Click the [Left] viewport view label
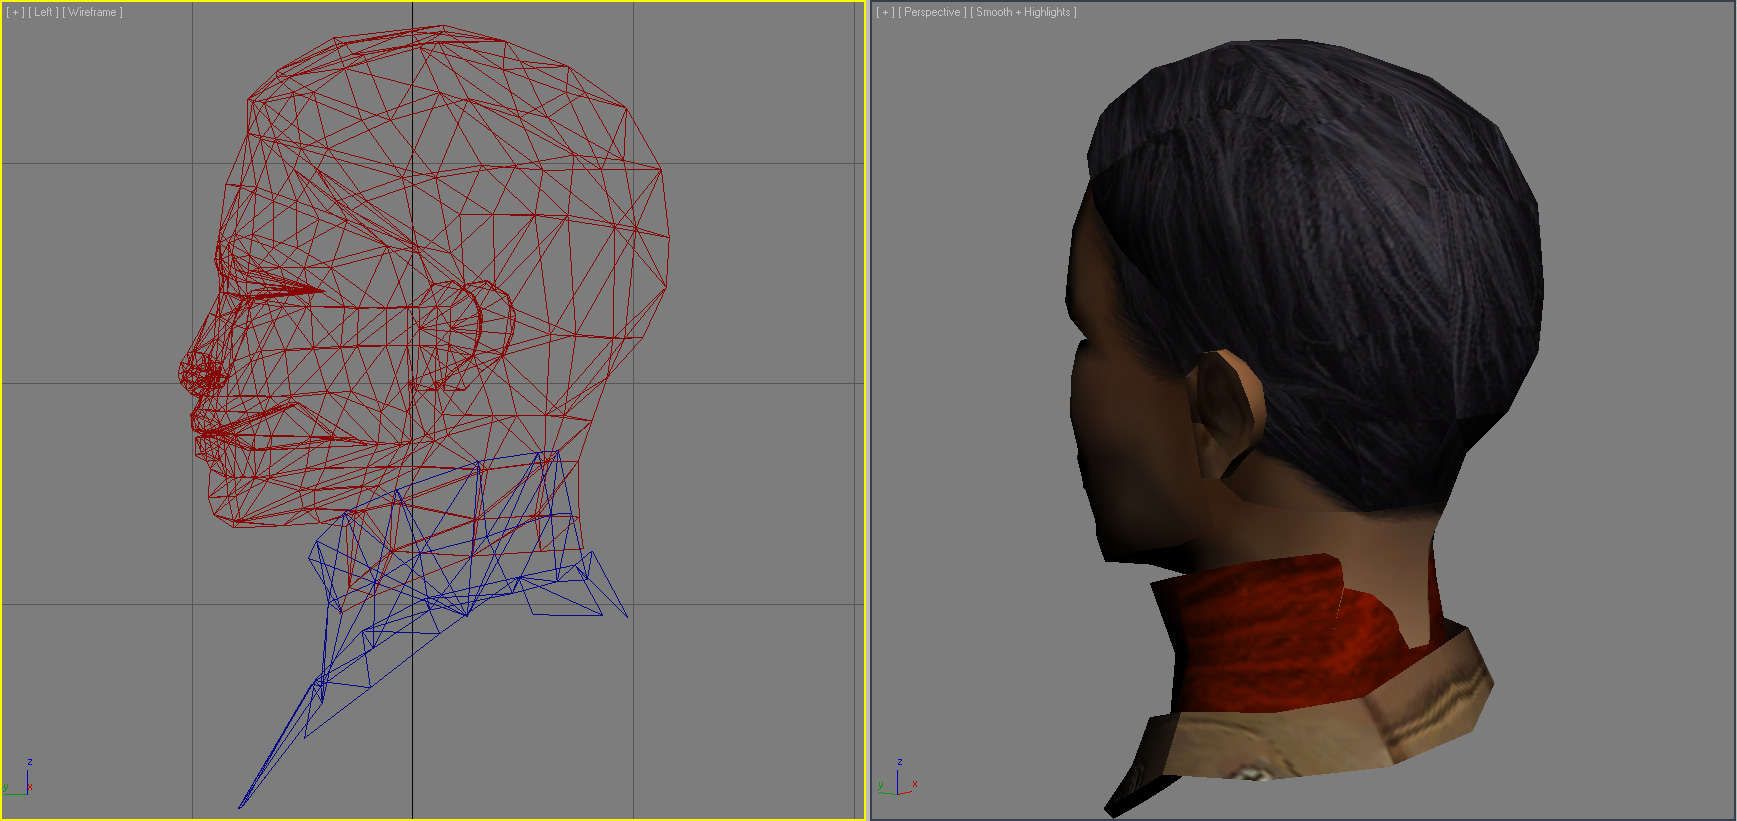The height and width of the screenshot is (821, 1737). (x=43, y=12)
